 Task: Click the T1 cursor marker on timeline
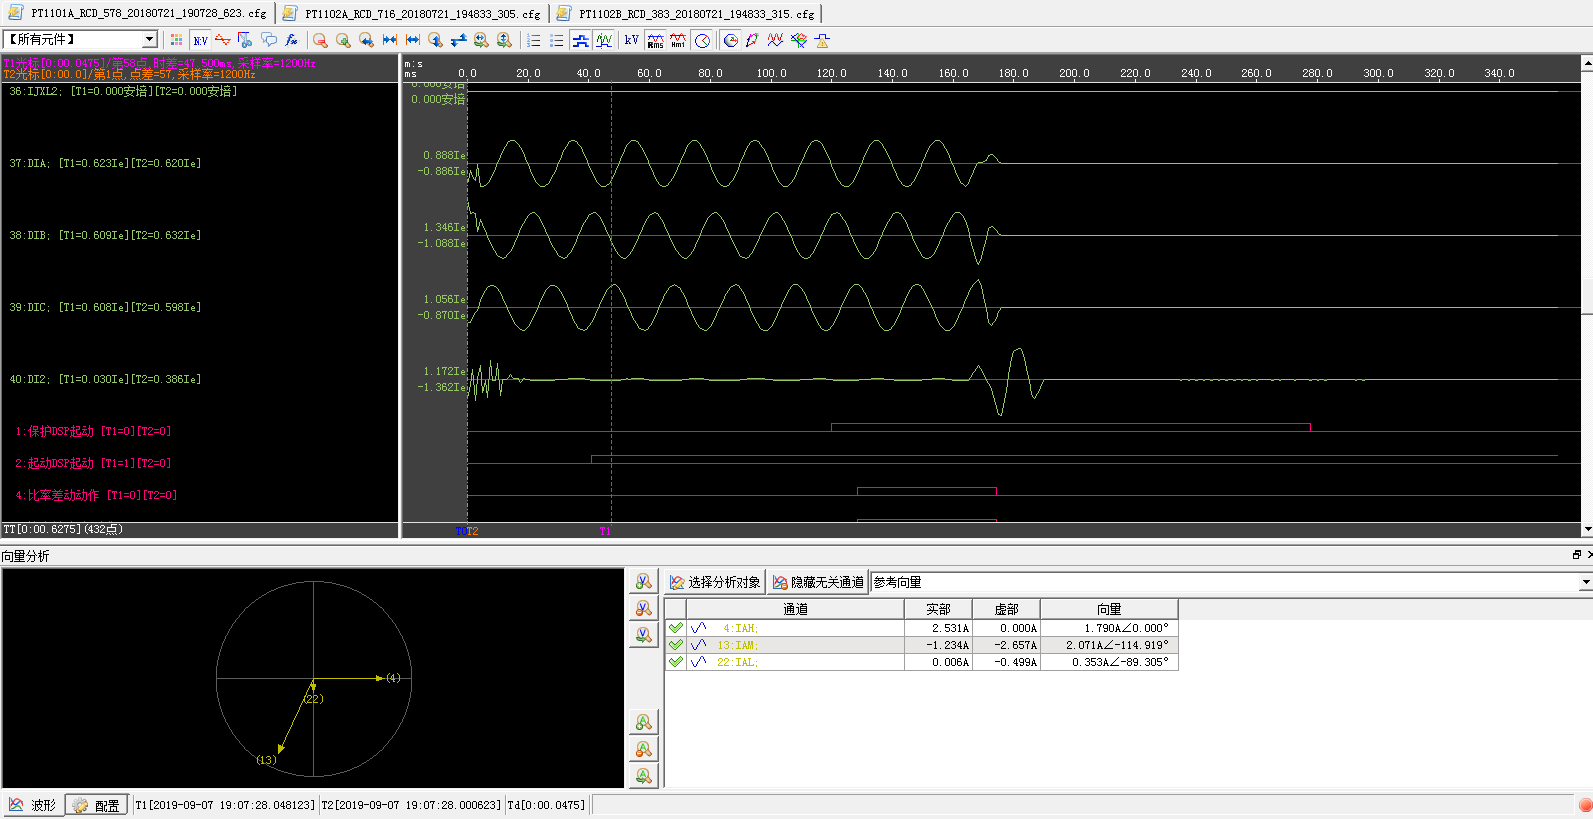pyautogui.click(x=605, y=531)
